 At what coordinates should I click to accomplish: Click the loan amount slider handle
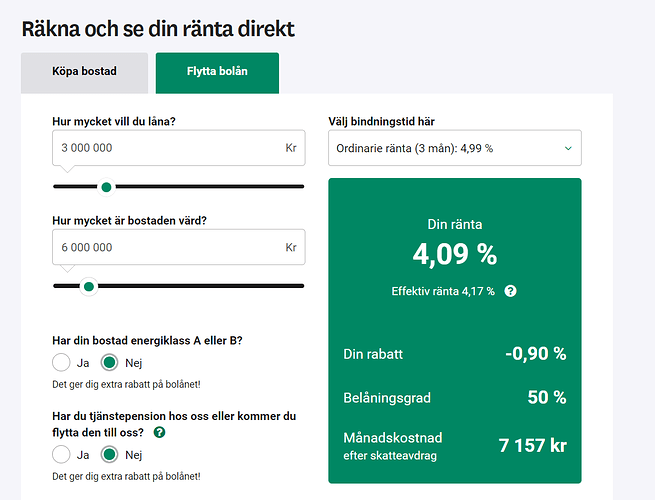pos(107,186)
